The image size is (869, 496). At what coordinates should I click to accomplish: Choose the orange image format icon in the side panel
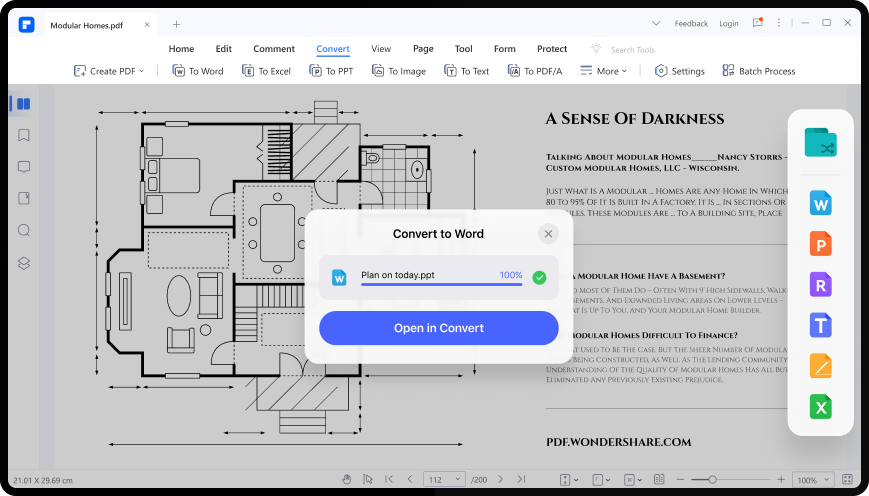(x=820, y=366)
